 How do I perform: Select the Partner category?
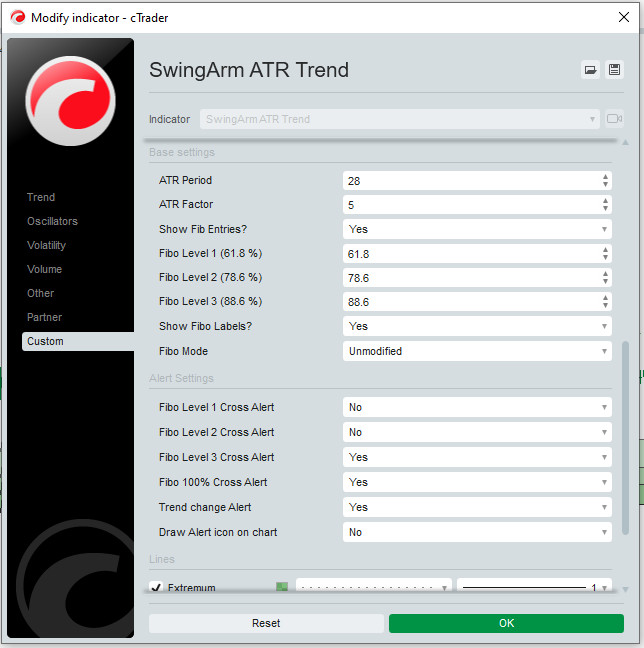pyautogui.click(x=44, y=317)
